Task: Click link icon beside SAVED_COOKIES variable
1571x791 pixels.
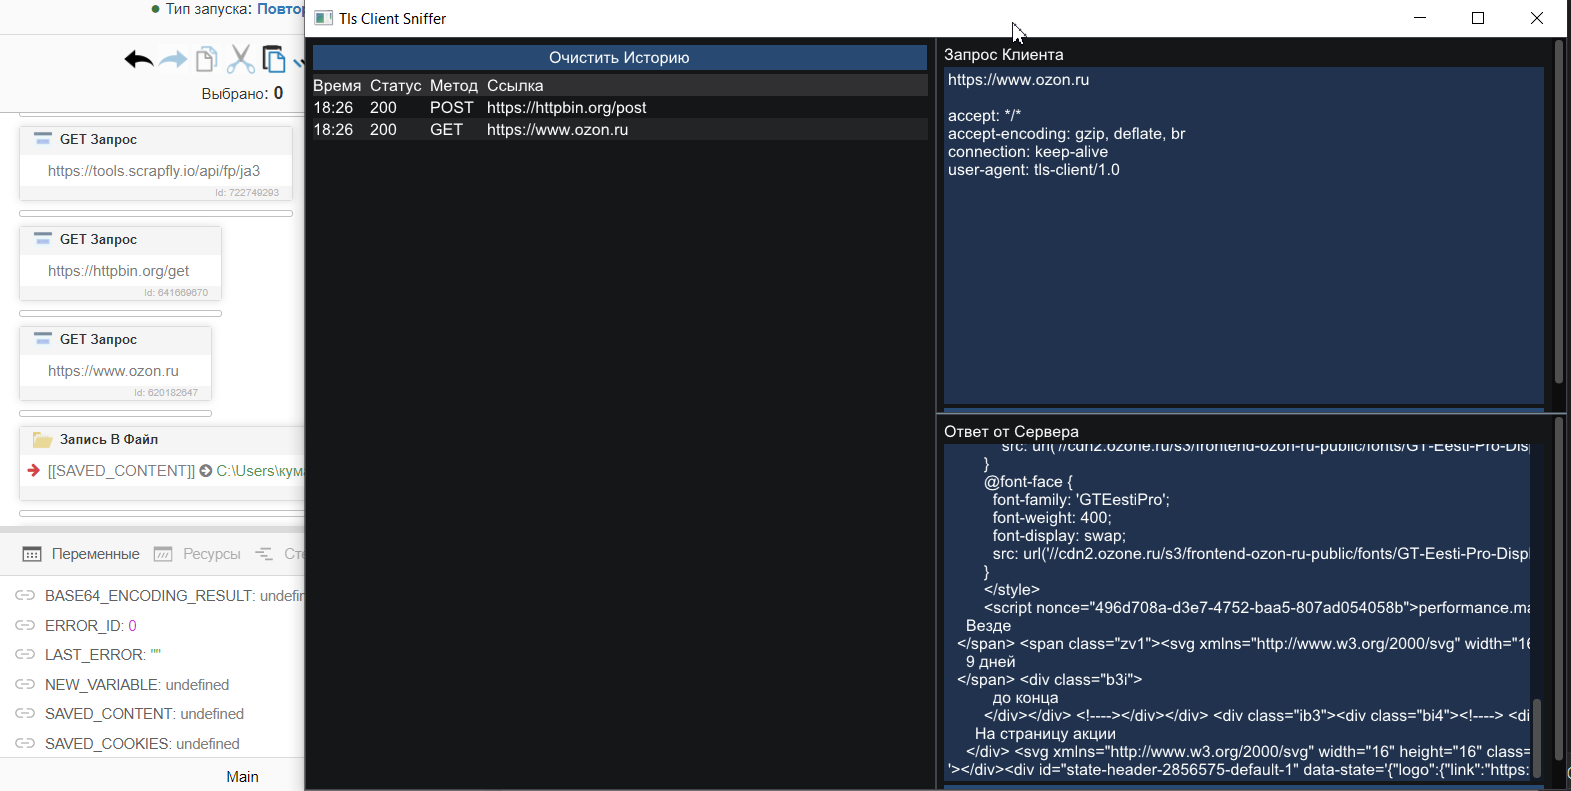Action: [x=25, y=744]
